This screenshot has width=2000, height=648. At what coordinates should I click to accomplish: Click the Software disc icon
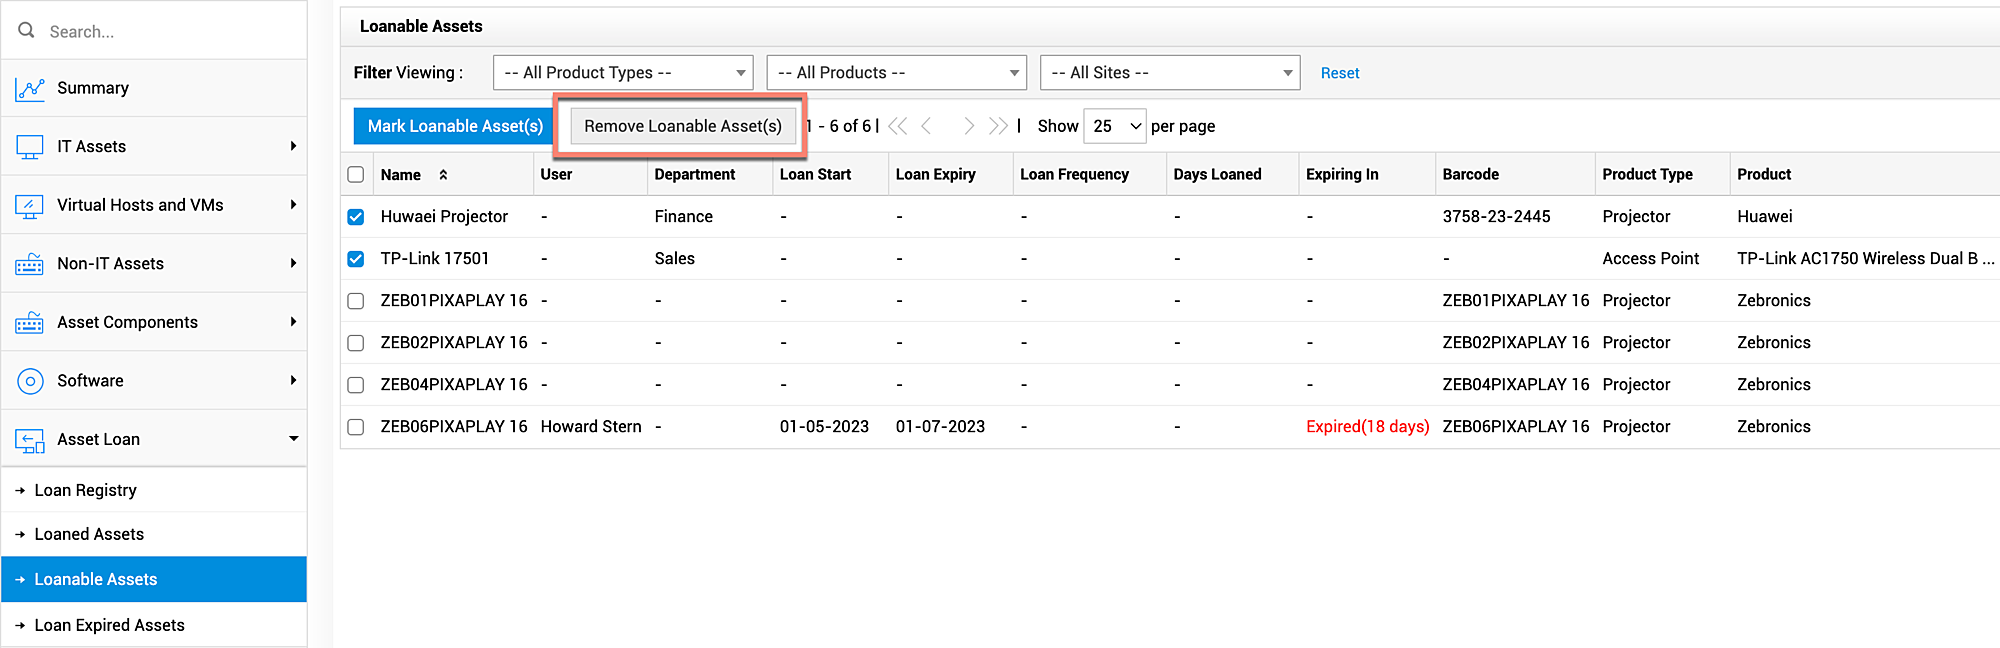click(30, 381)
